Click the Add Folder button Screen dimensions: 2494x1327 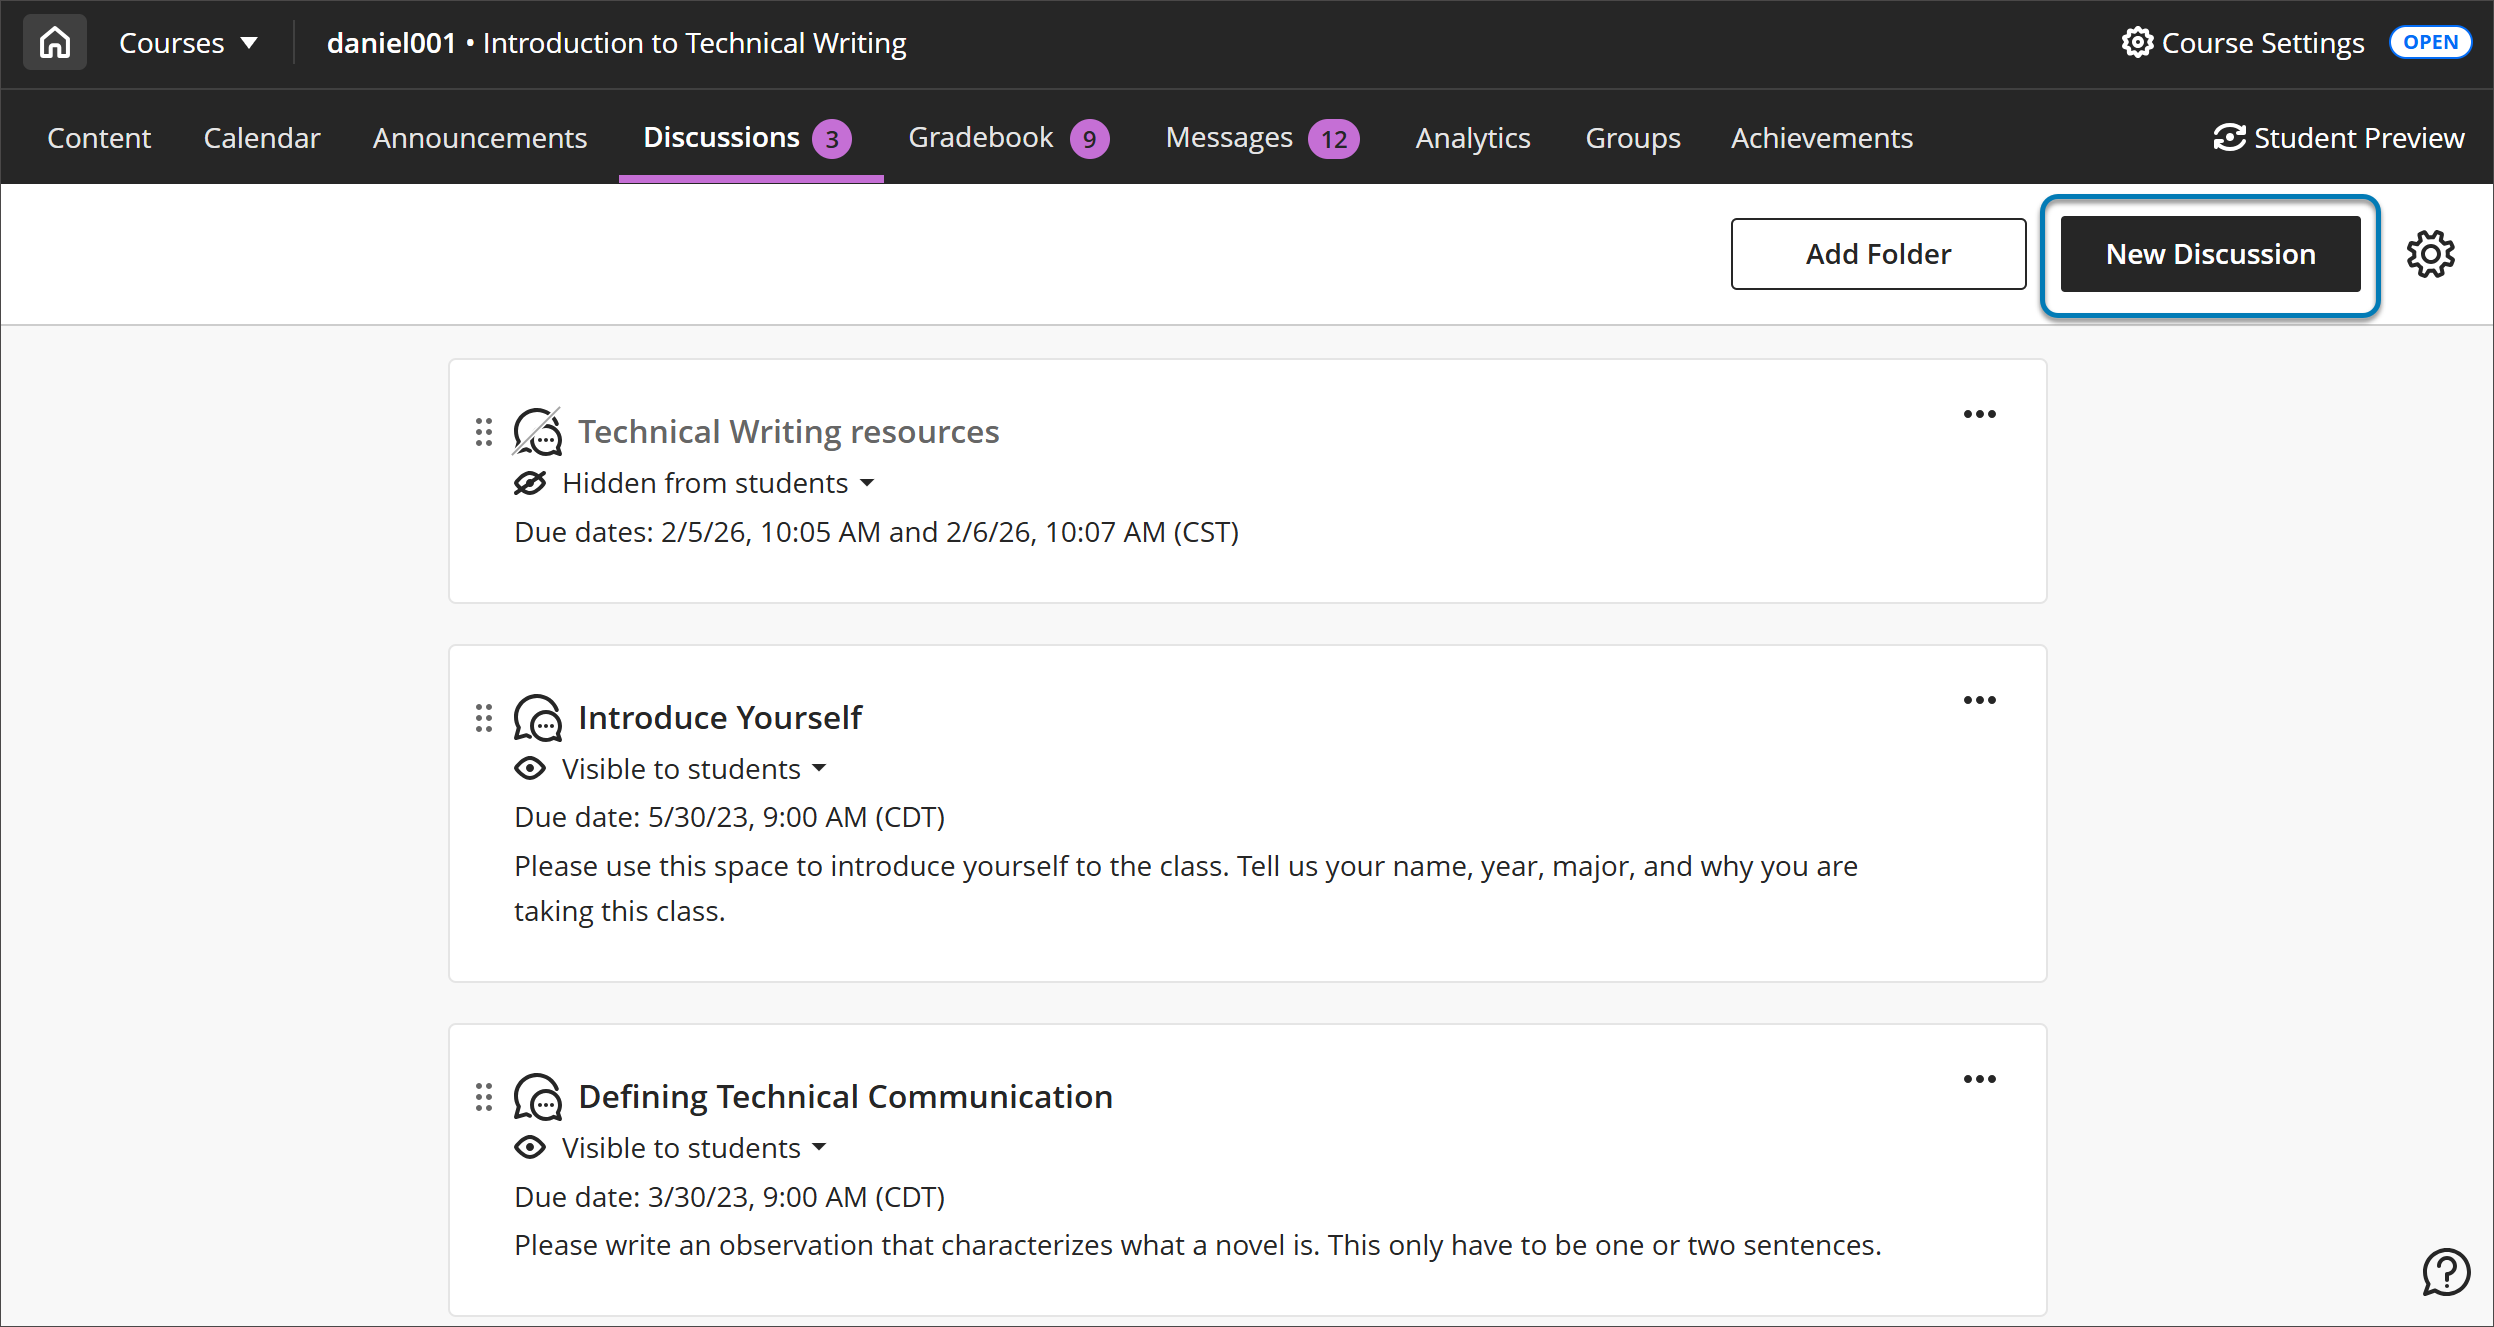click(1878, 253)
